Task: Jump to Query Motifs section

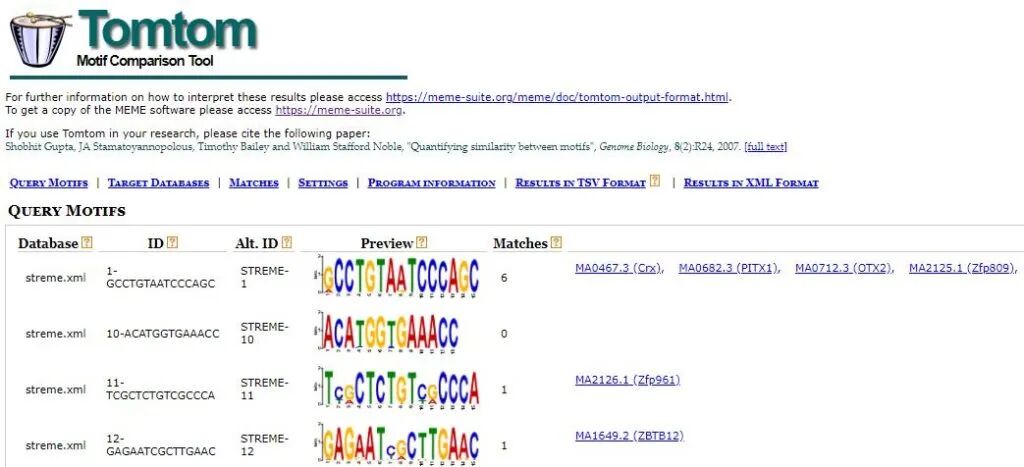Action: tap(49, 183)
